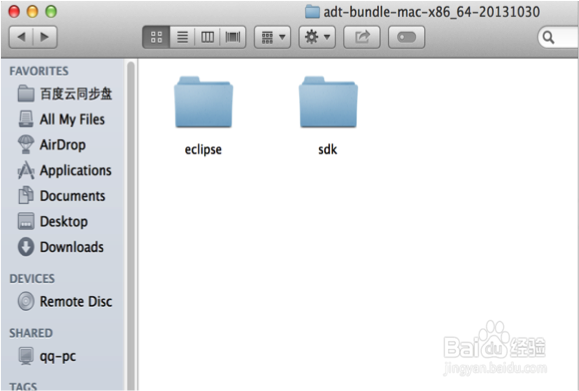The height and width of the screenshot is (391, 579).
Task: Click the Documents icon in sidebar
Action: [26, 195]
